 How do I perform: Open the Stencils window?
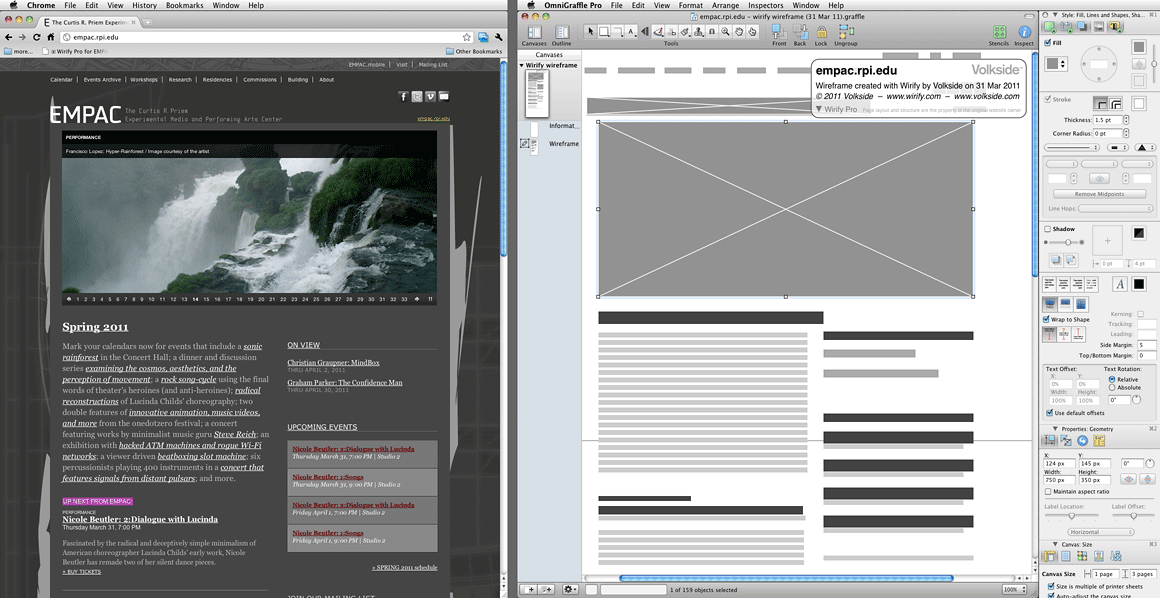point(999,35)
